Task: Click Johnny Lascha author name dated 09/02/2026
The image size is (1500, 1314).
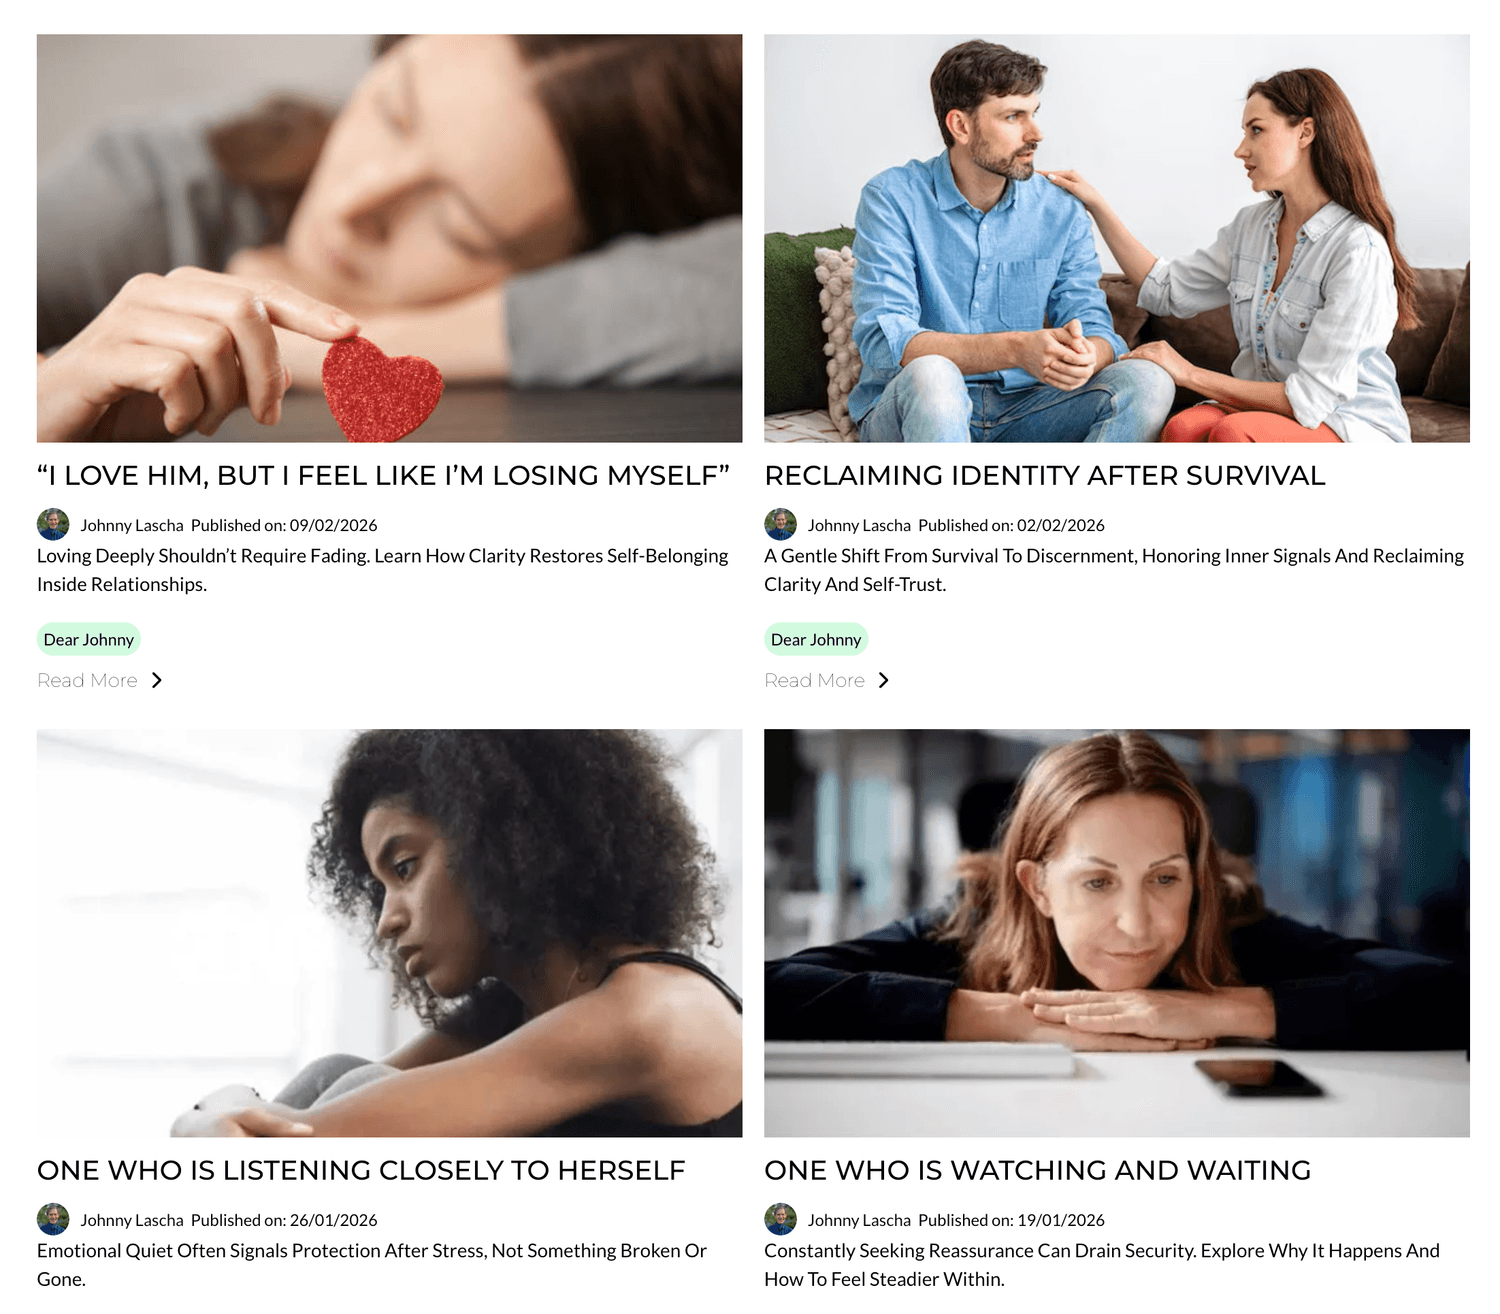Action: [x=132, y=525]
